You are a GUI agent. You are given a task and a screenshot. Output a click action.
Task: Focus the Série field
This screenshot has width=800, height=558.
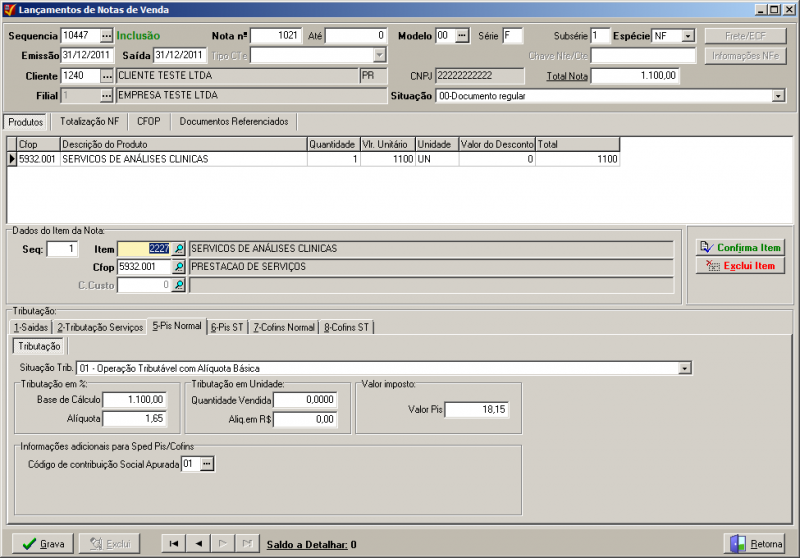(512, 36)
